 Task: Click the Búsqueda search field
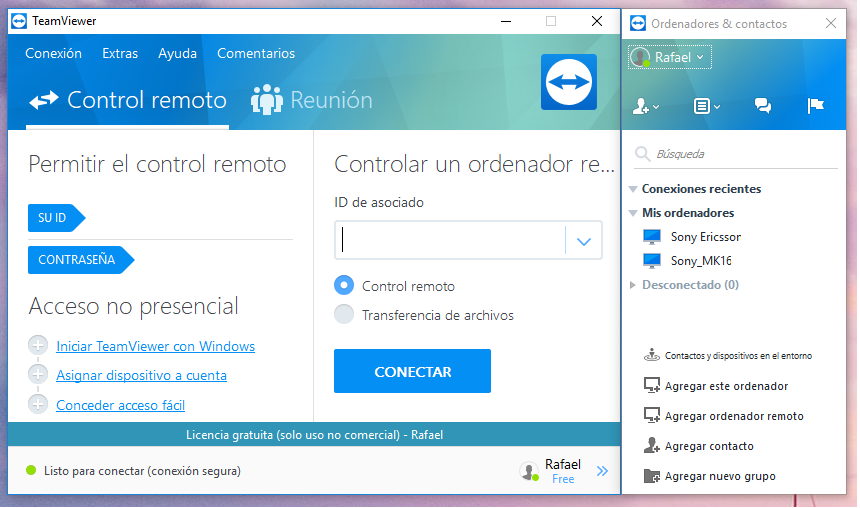736,154
